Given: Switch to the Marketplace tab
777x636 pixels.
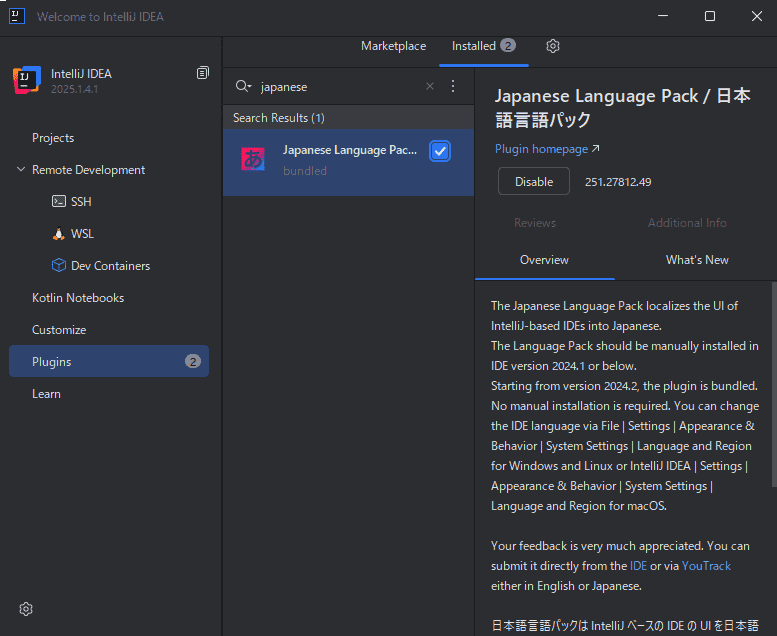Looking at the screenshot, I should [x=393, y=46].
